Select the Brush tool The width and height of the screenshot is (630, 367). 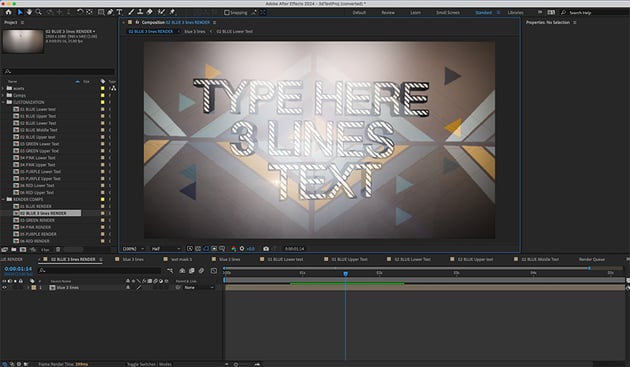pyautogui.click(x=131, y=12)
